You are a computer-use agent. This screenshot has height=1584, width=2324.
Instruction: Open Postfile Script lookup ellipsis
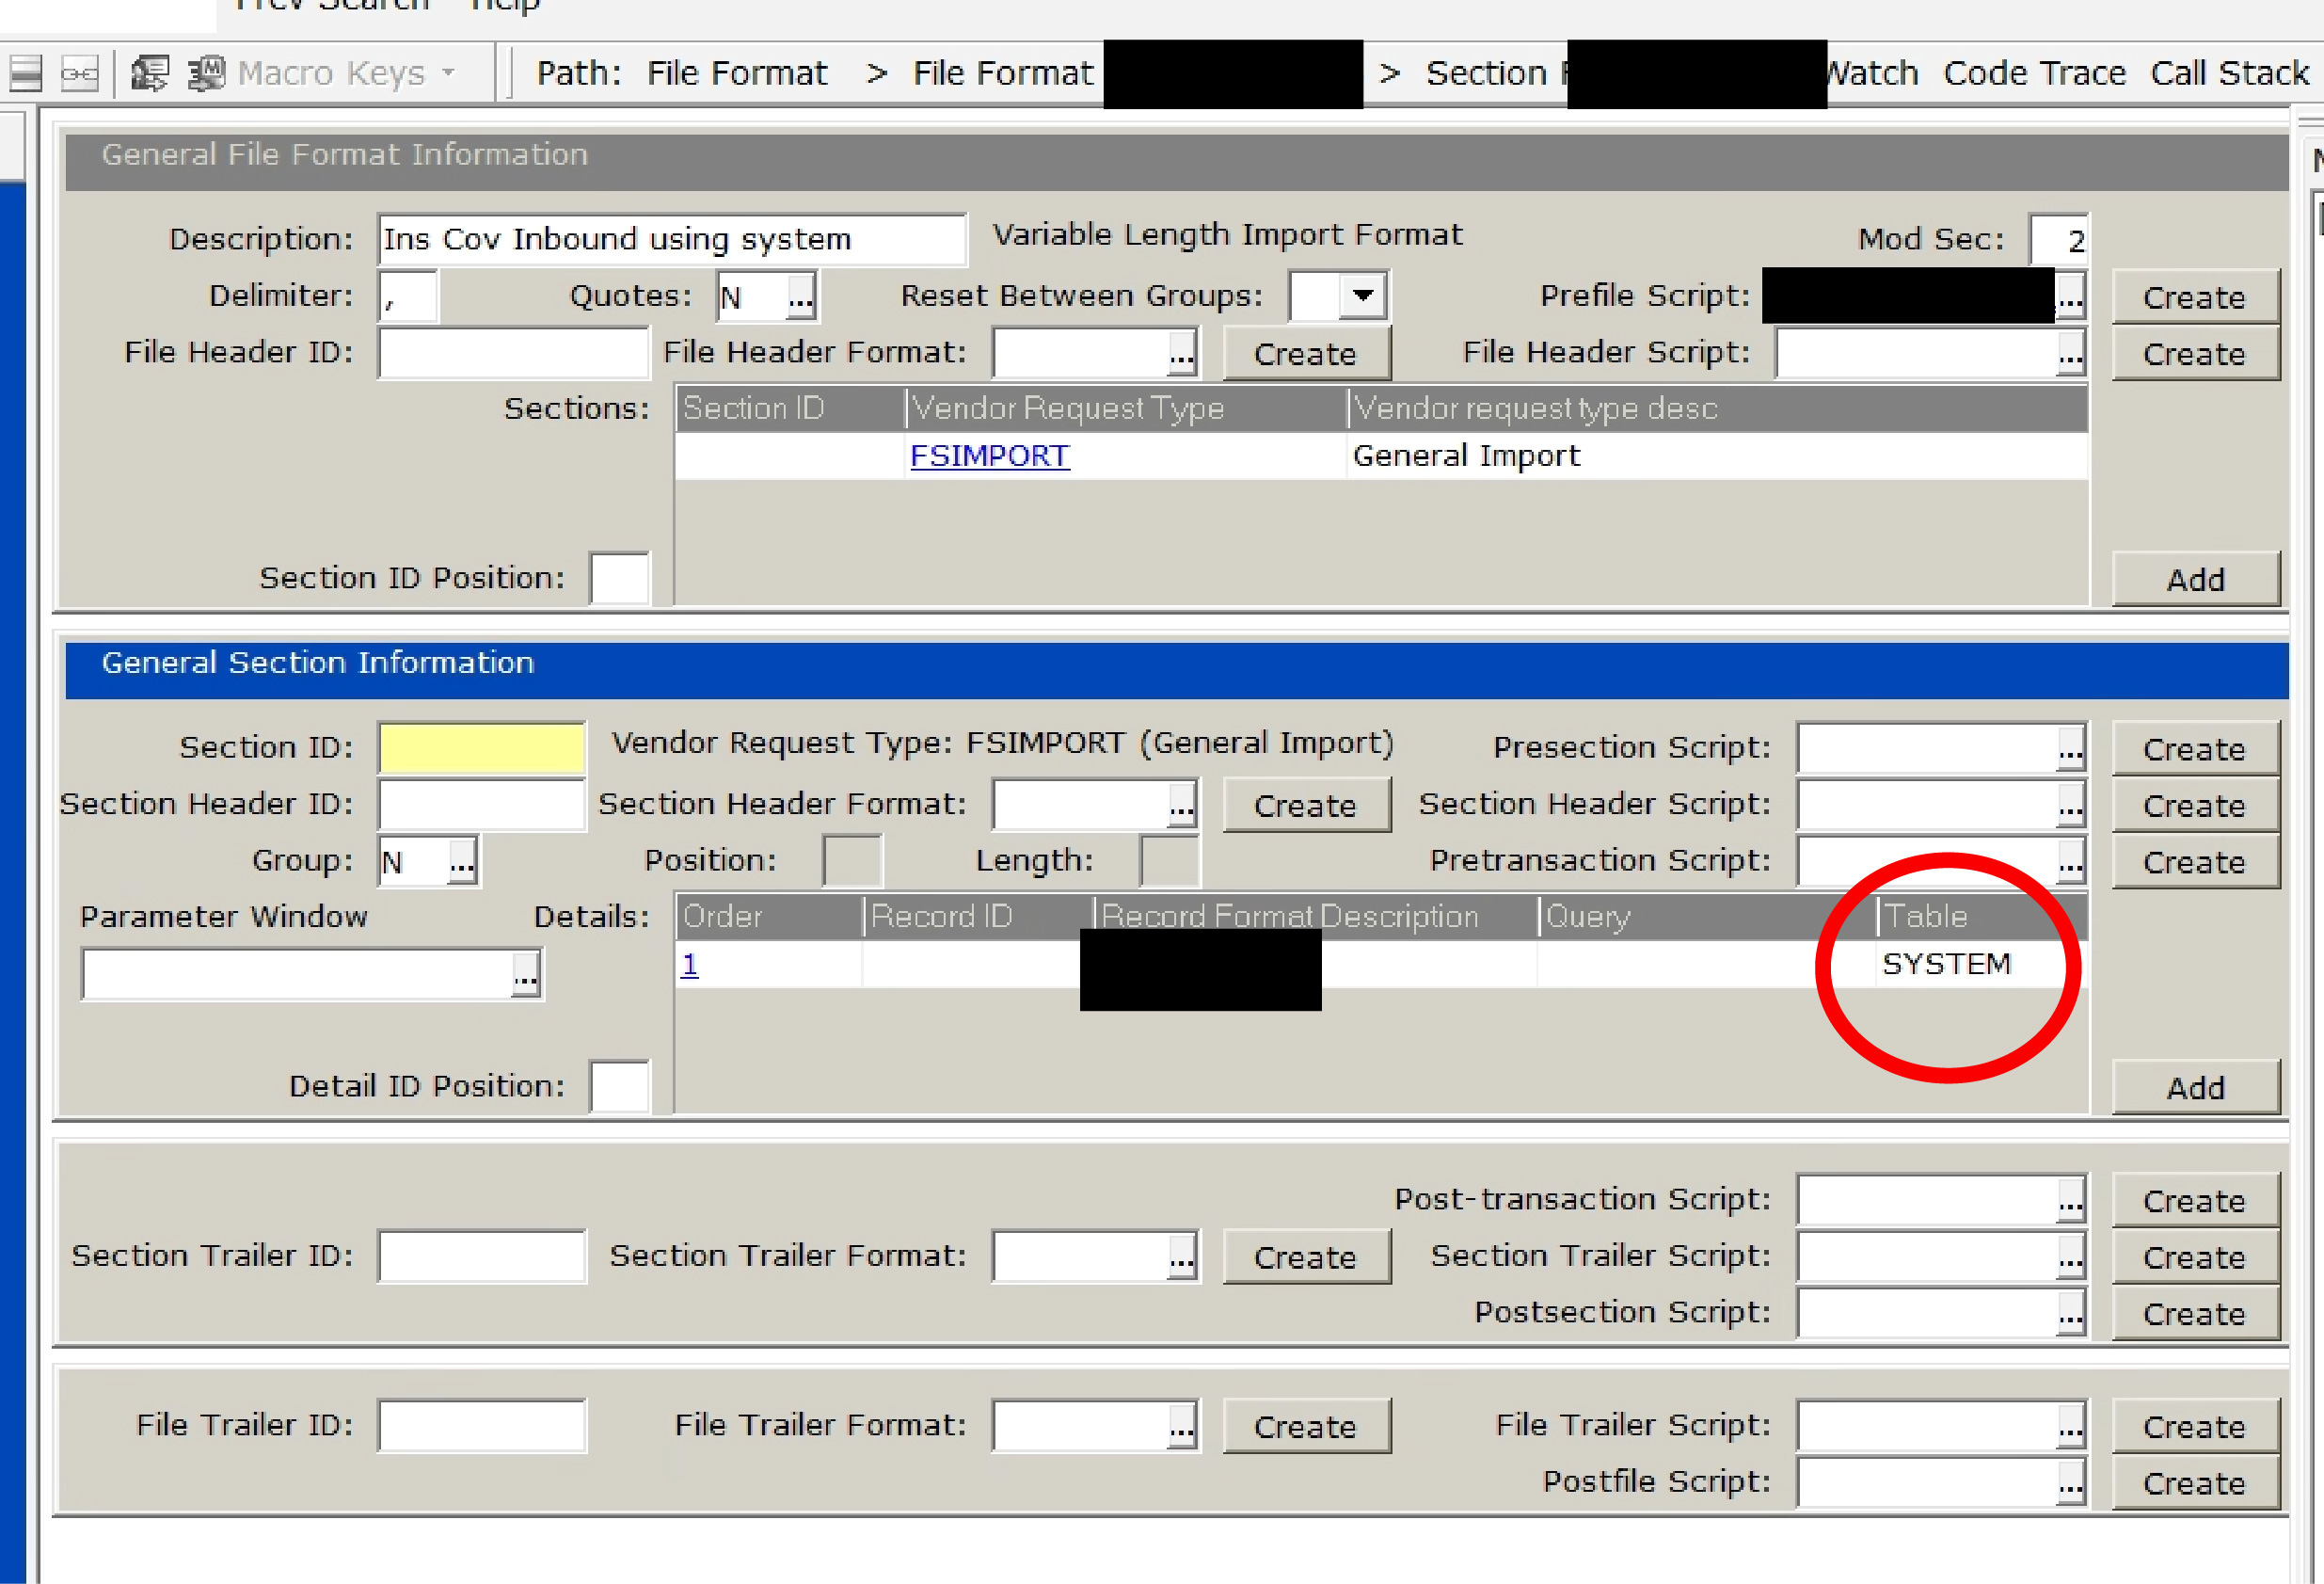coord(2071,1483)
